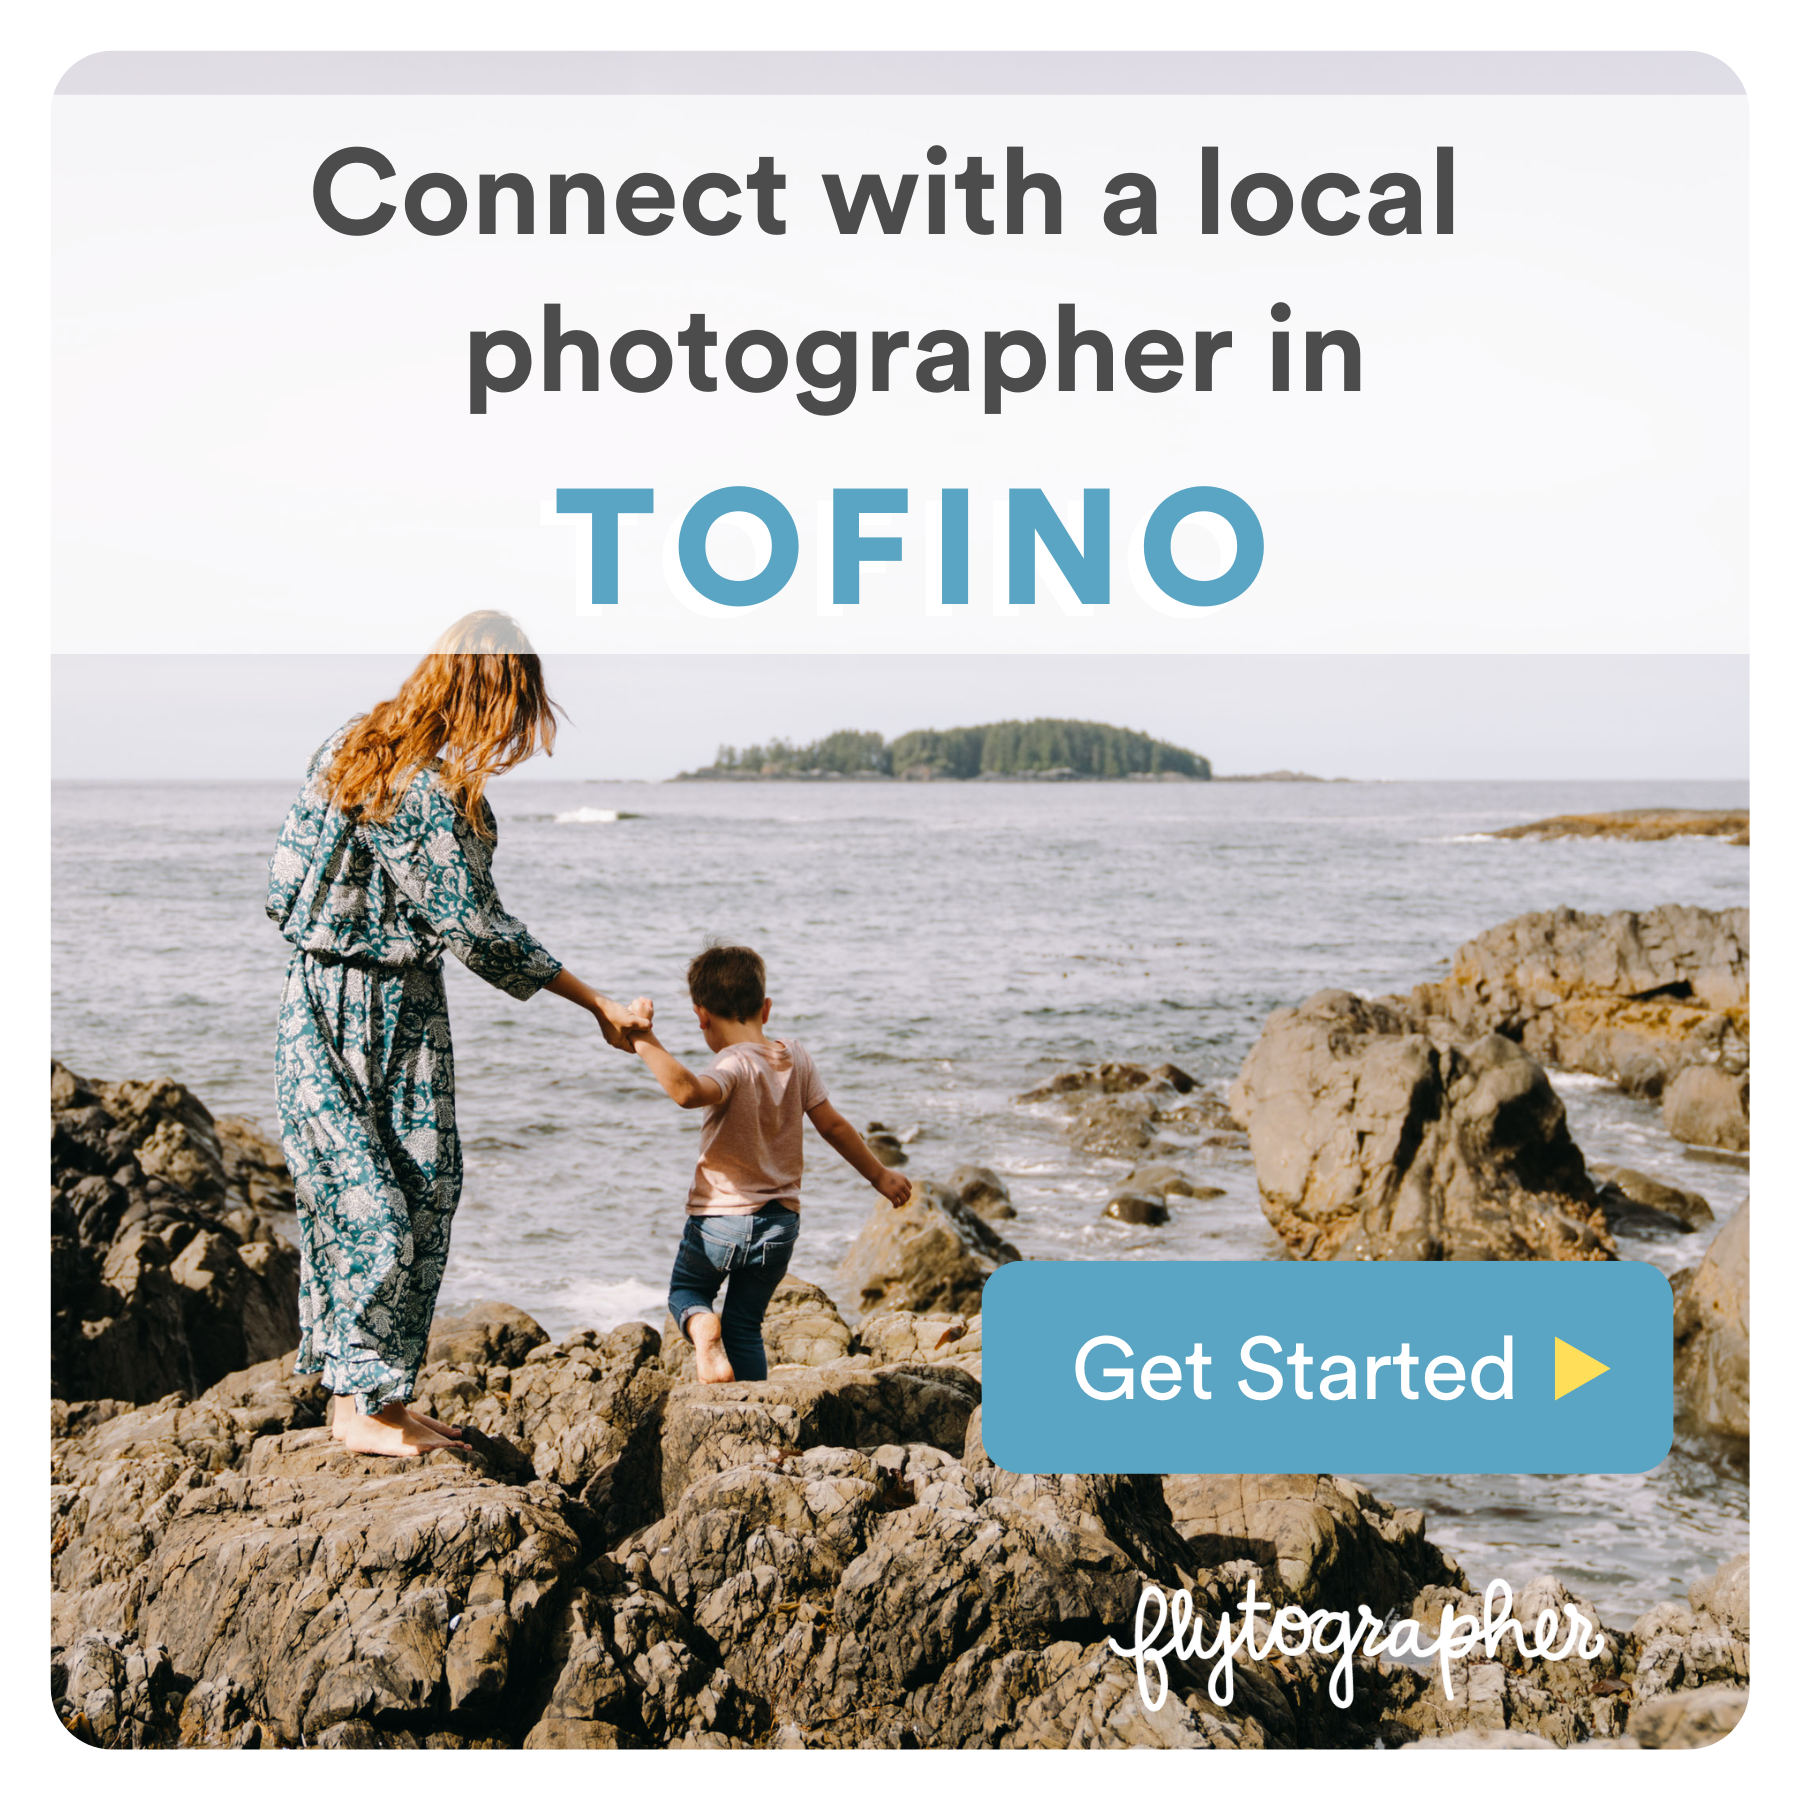Click the large boulder above the button
Image resolution: width=1800 pixels, height=1800 pixels.
[1420, 1130]
